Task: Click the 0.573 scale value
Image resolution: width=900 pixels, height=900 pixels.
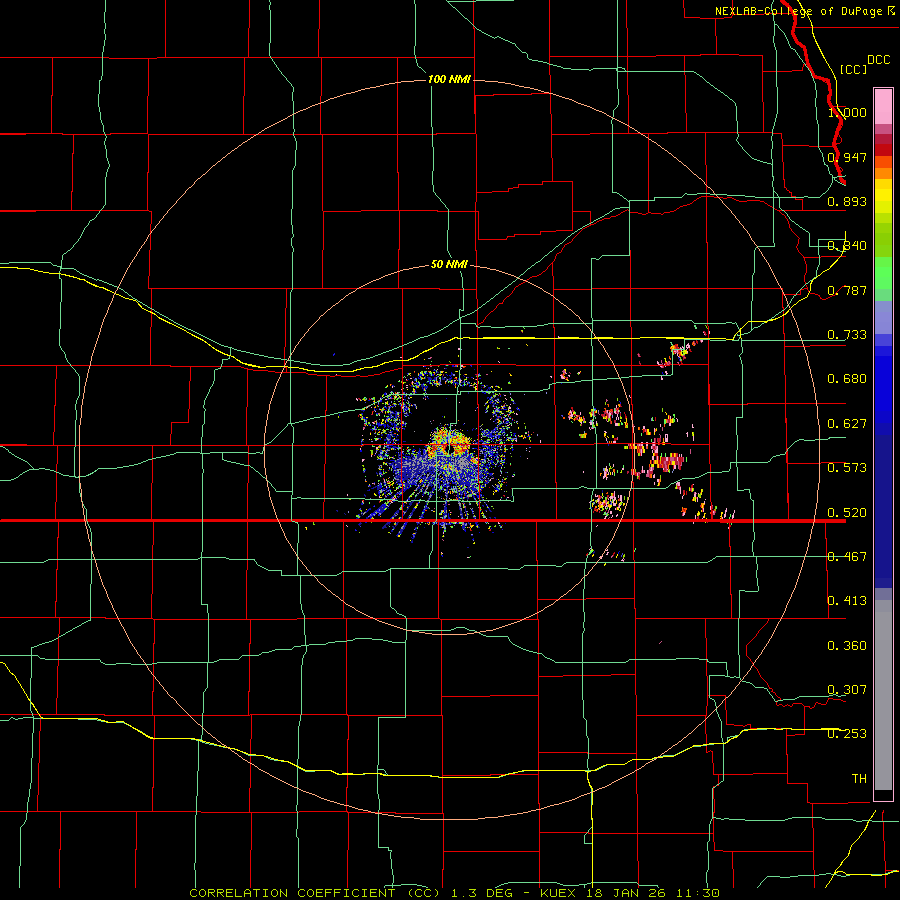Action: coord(847,468)
